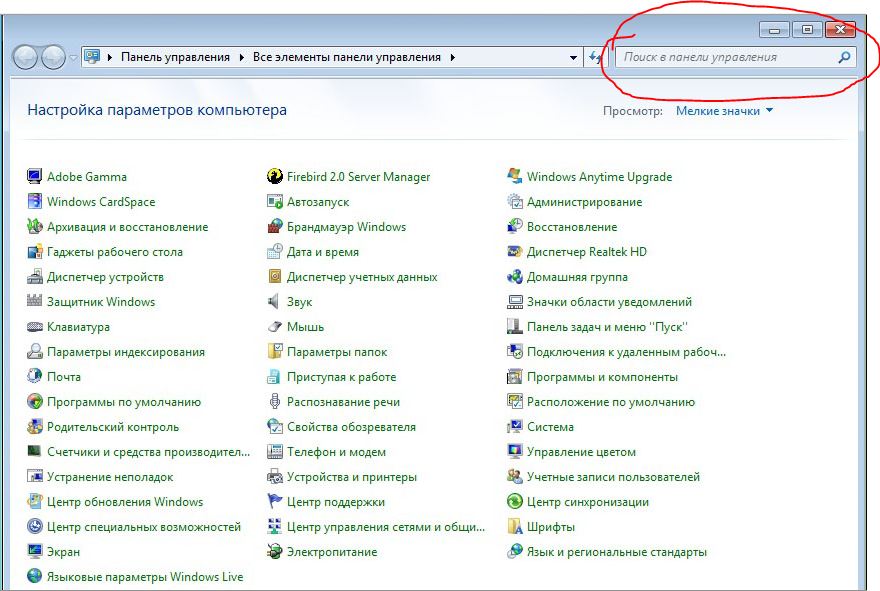Click the Электропитание icon
880x591 pixels.
tap(274, 552)
